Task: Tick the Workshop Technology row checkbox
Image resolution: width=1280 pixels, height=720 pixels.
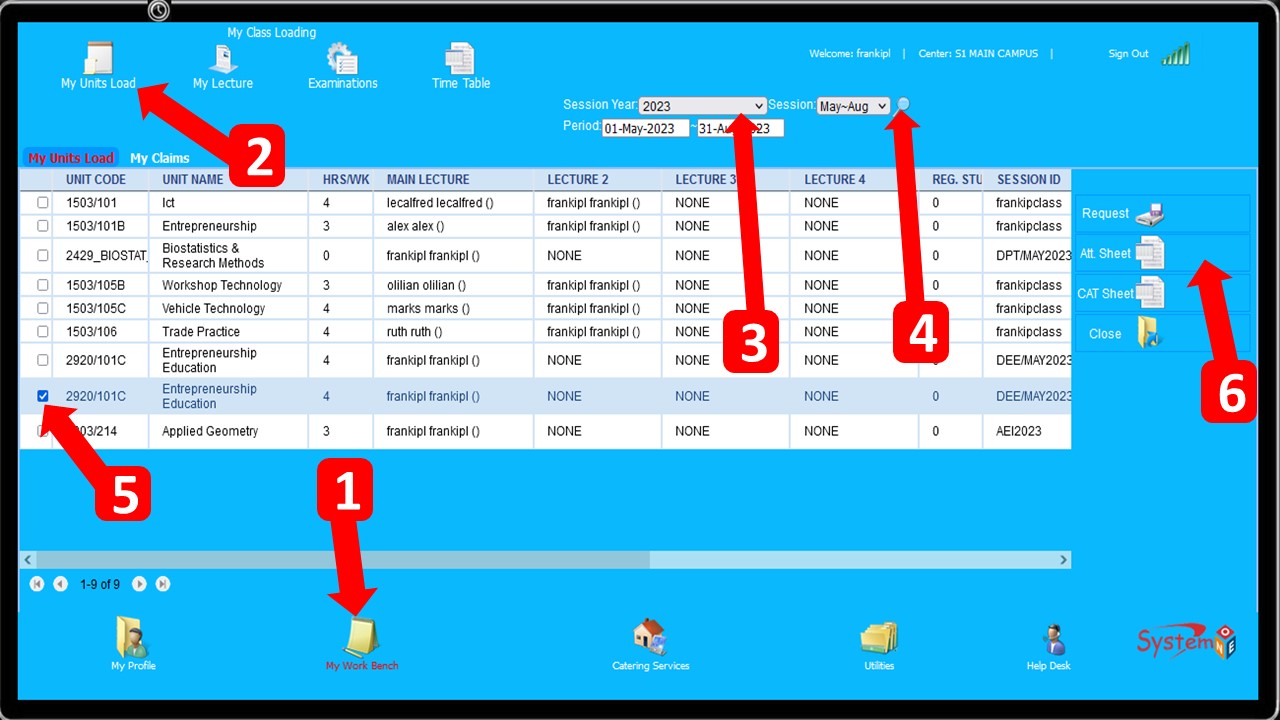Action: 43,286
